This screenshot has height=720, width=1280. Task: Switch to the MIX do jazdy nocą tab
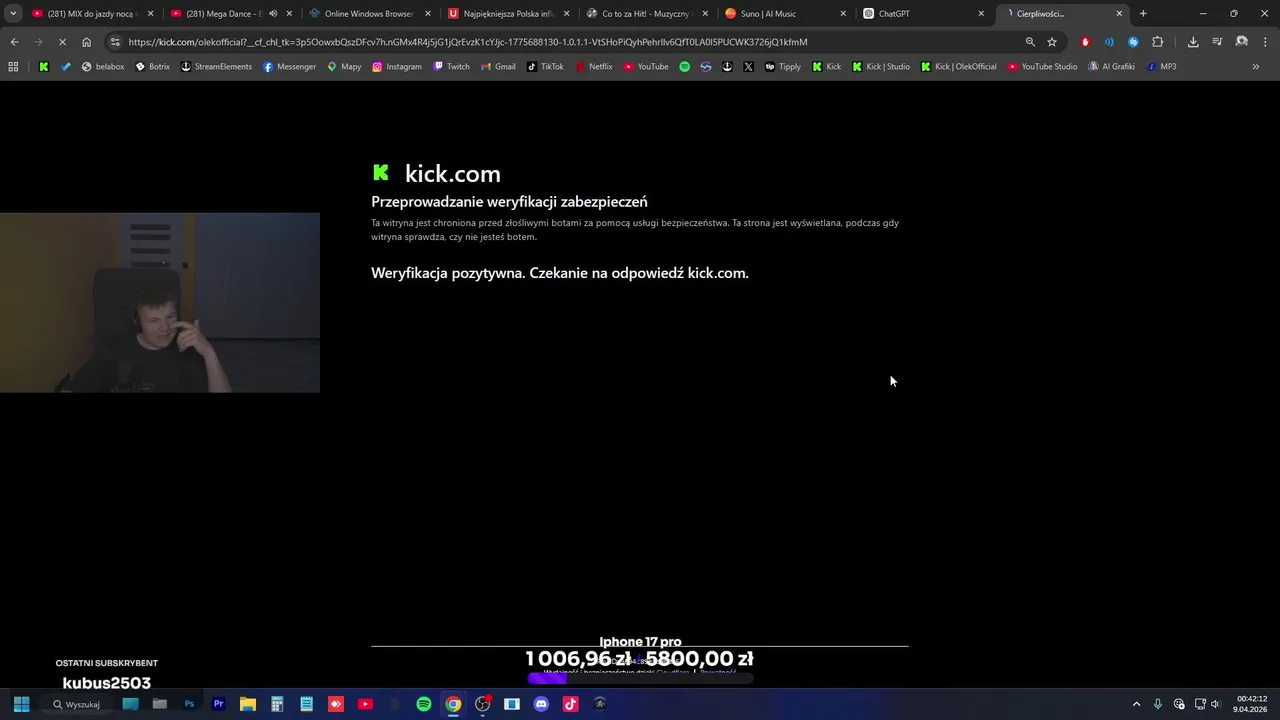coord(91,14)
